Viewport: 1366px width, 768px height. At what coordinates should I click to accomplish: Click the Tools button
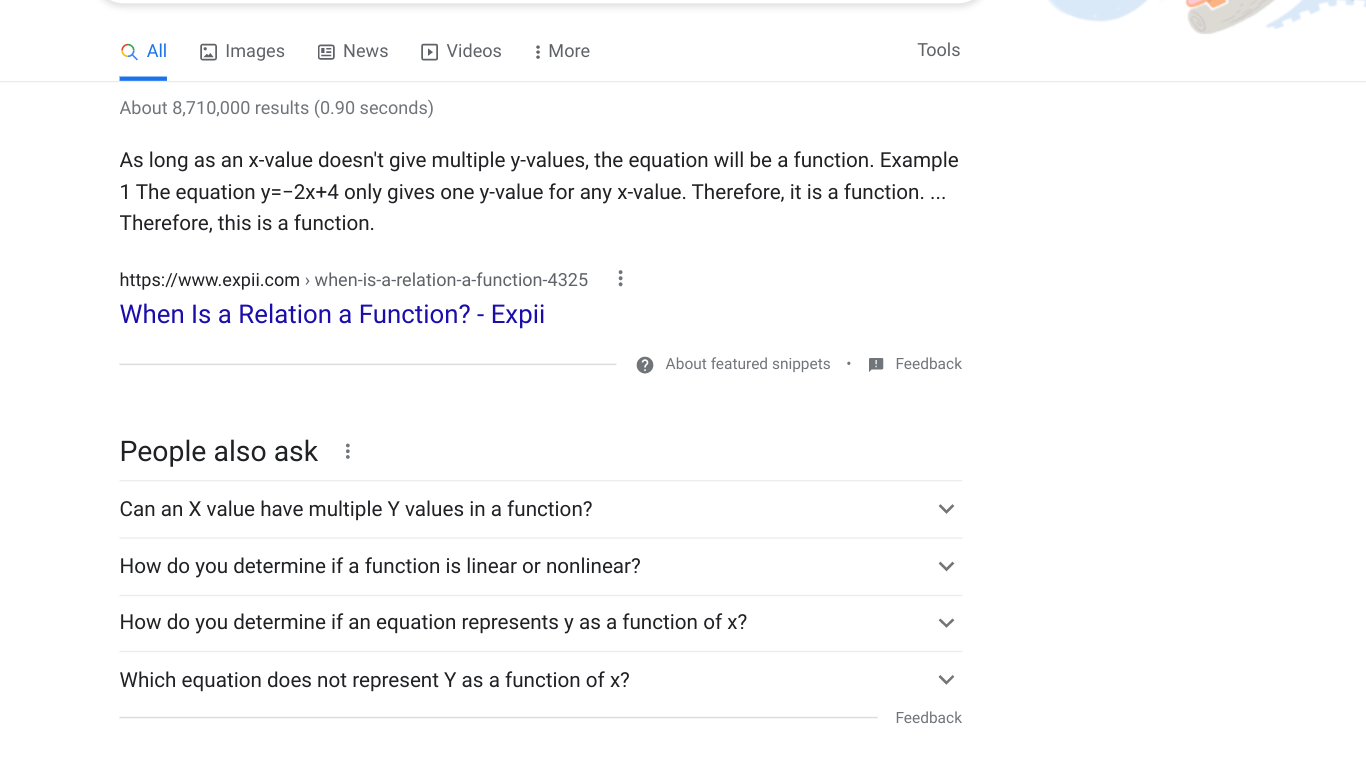(x=939, y=50)
